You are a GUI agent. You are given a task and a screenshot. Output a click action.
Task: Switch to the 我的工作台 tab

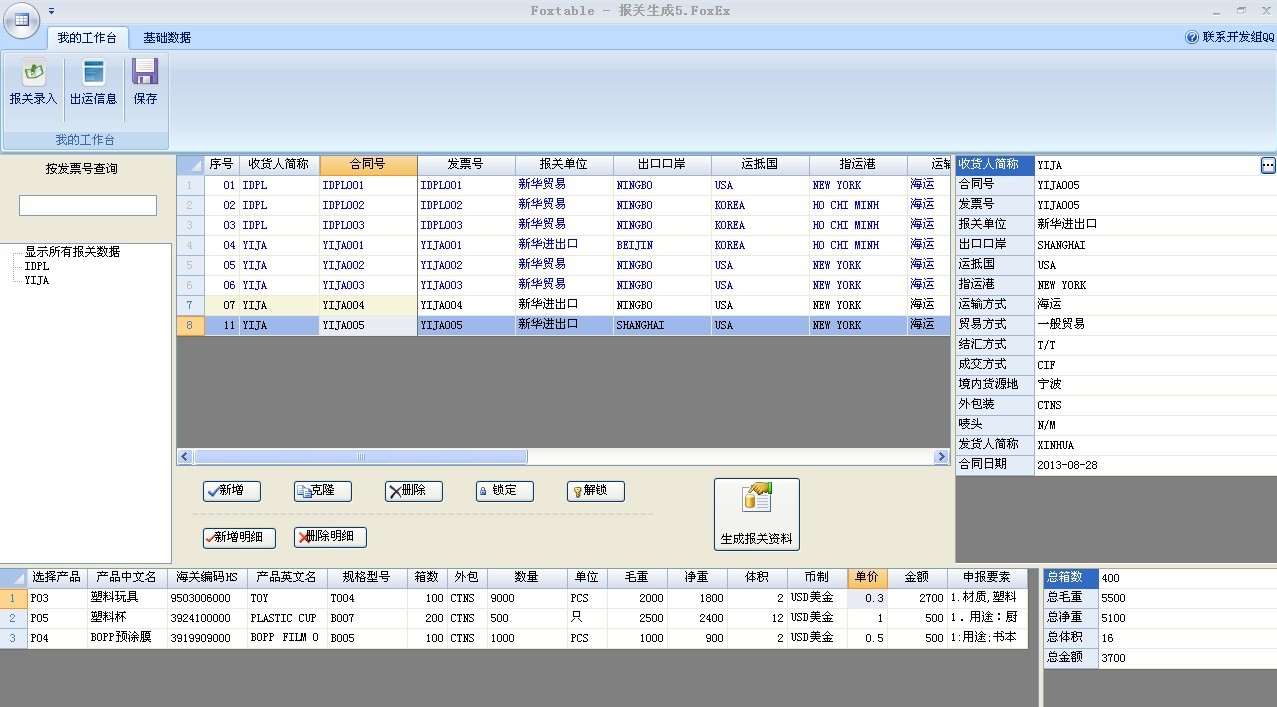point(87,38)
